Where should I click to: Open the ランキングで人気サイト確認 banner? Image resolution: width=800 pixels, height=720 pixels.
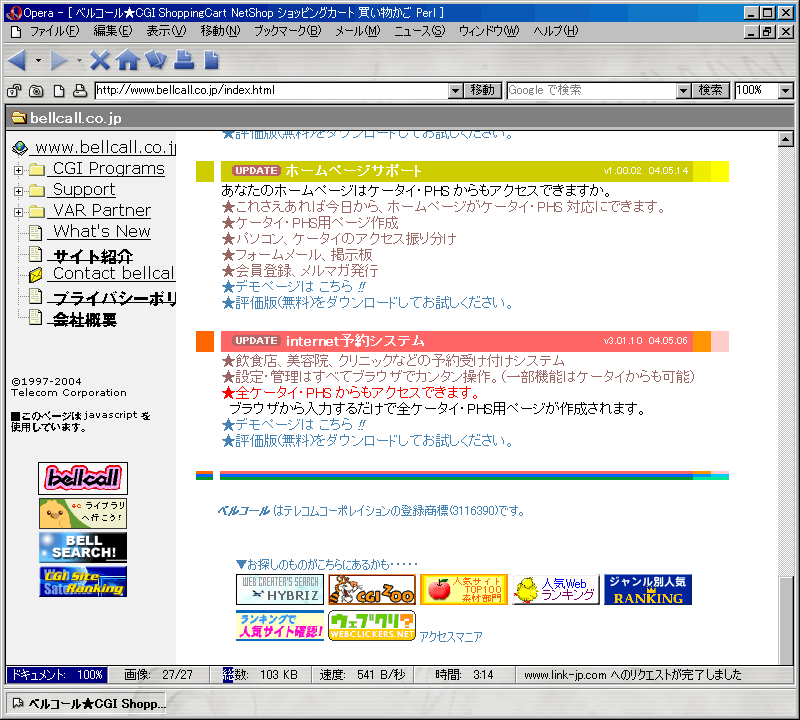pyautogui.click(x=280, y=626)
